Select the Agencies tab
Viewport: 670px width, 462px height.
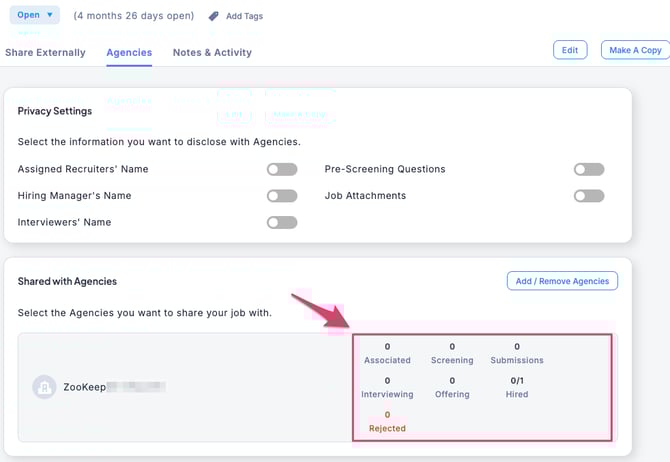coord(129,52)
